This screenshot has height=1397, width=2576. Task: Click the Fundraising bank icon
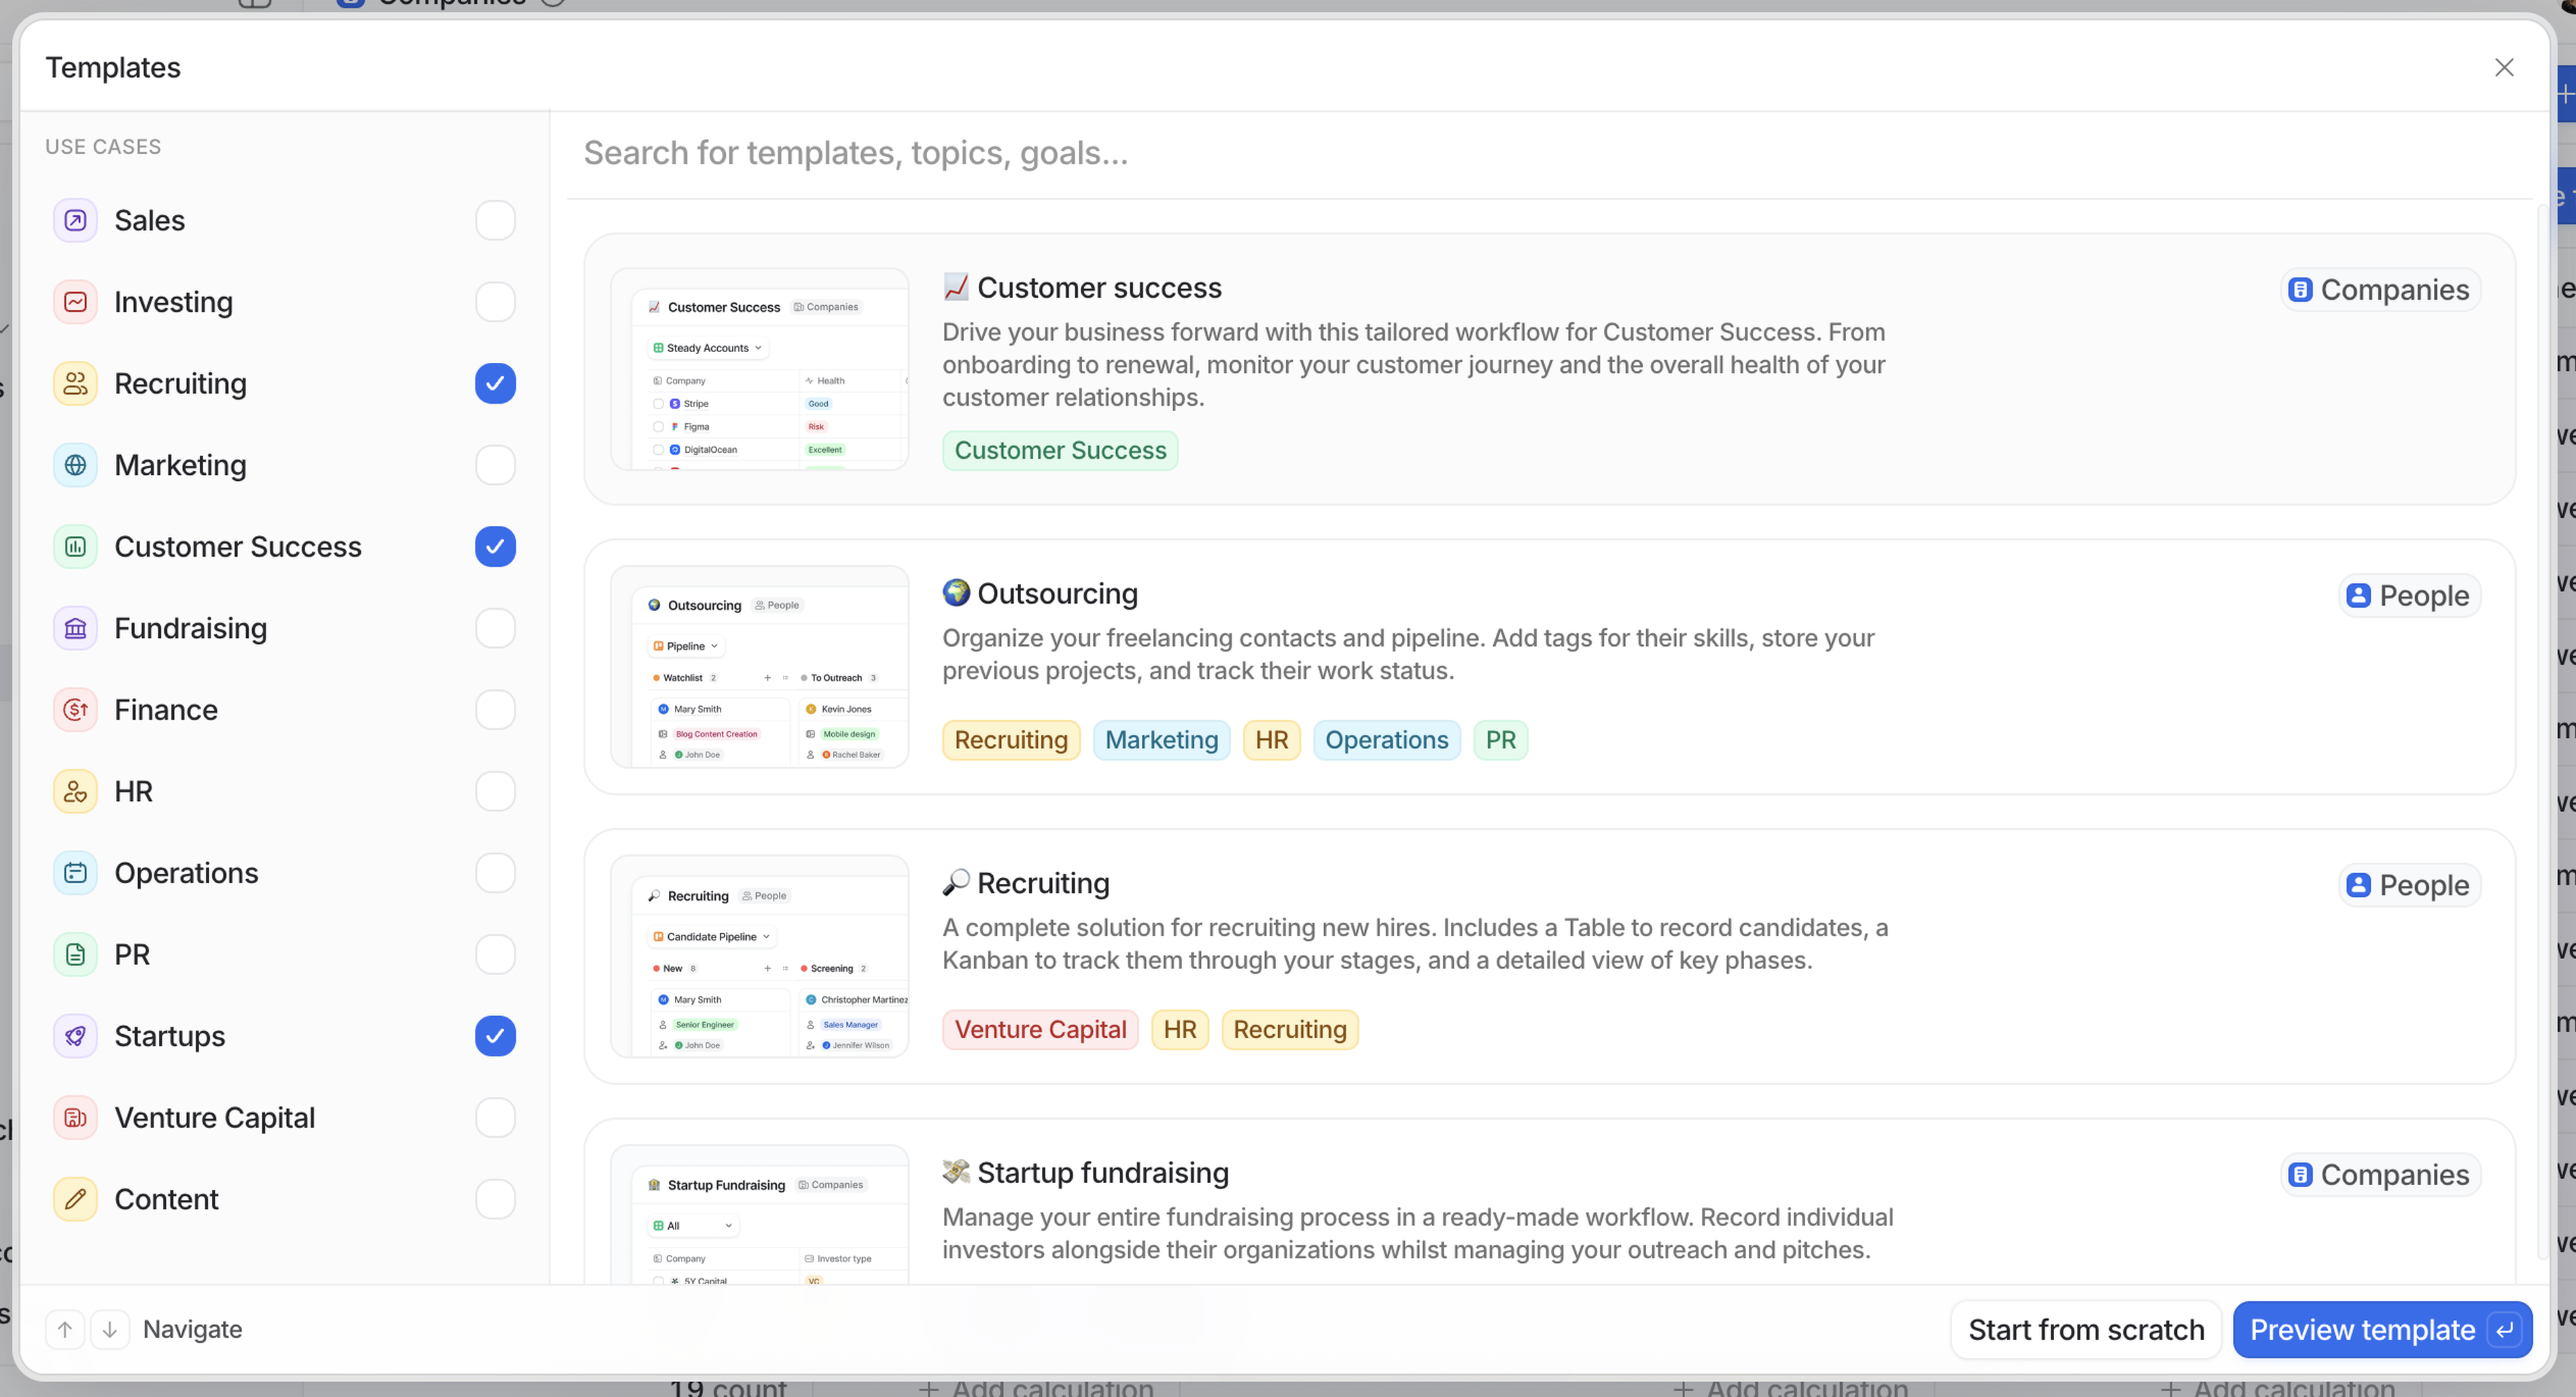click(75, 628)
